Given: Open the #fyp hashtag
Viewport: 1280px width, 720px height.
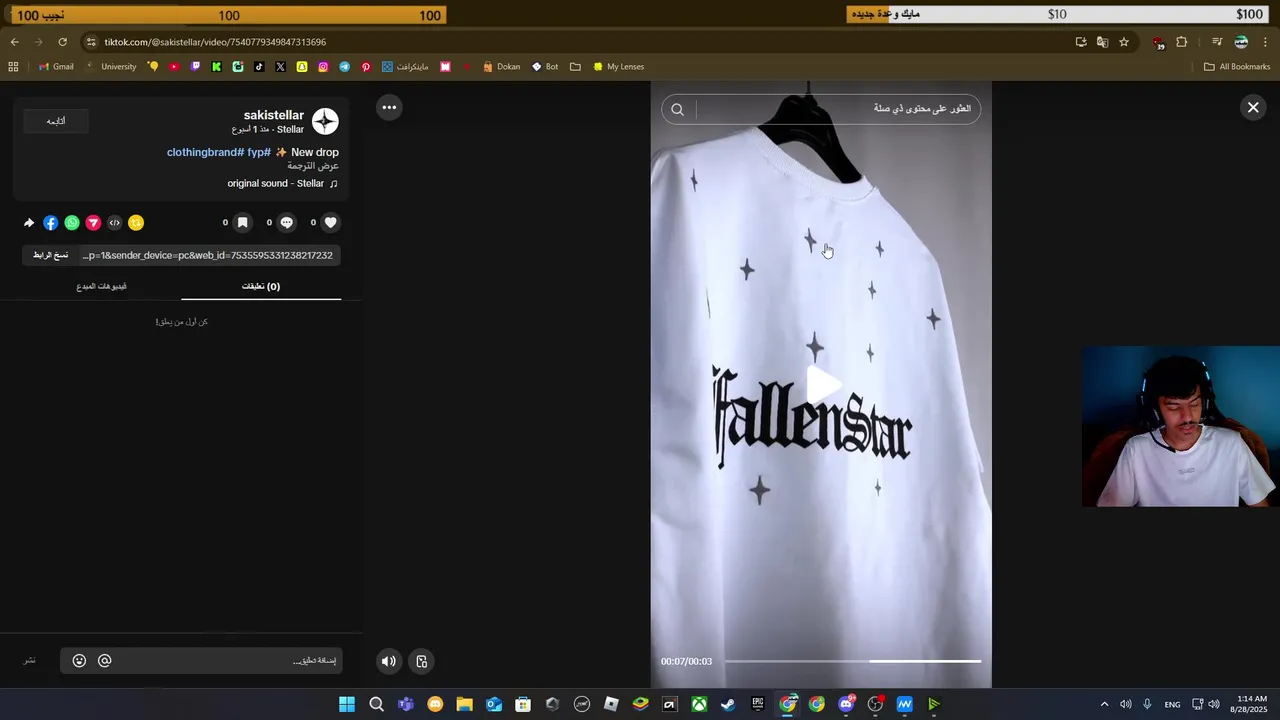Looking at the screenshot, I should 259,152.
